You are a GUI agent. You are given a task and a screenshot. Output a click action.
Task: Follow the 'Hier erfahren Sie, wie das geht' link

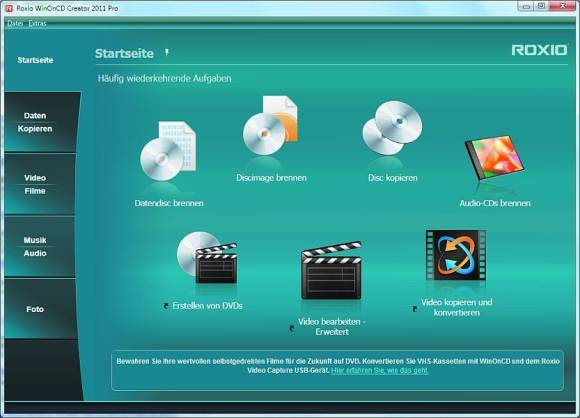tap(380, 370)
